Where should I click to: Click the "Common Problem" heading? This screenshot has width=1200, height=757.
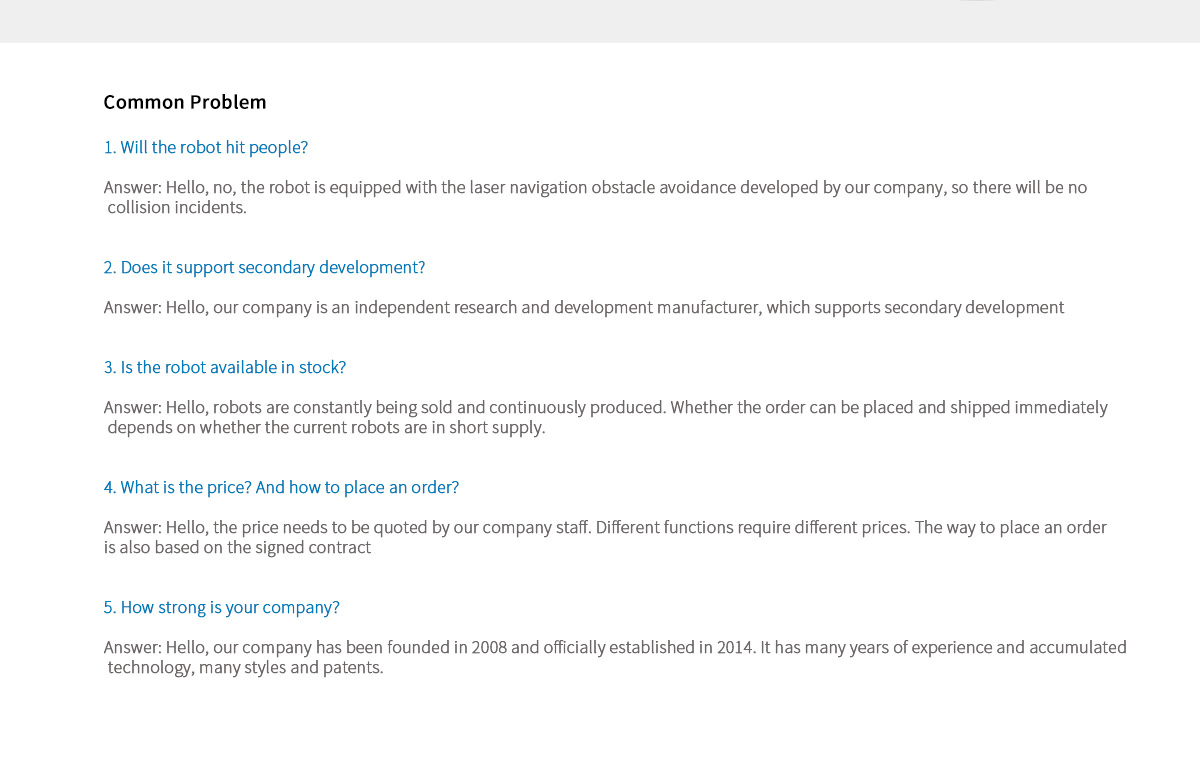185,102
